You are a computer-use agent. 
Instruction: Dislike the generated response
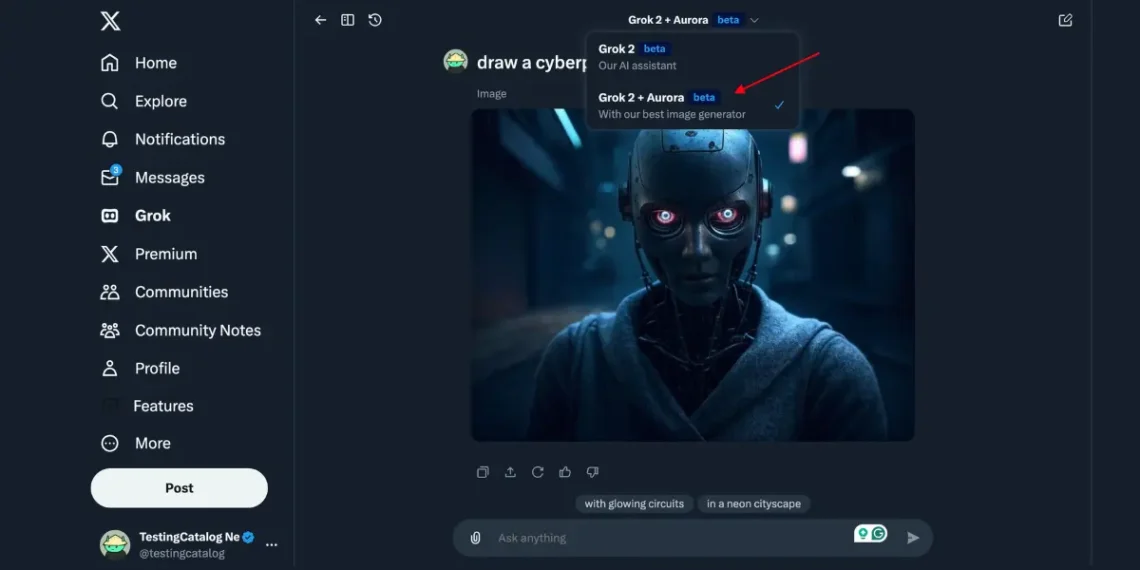pos(592,472)
